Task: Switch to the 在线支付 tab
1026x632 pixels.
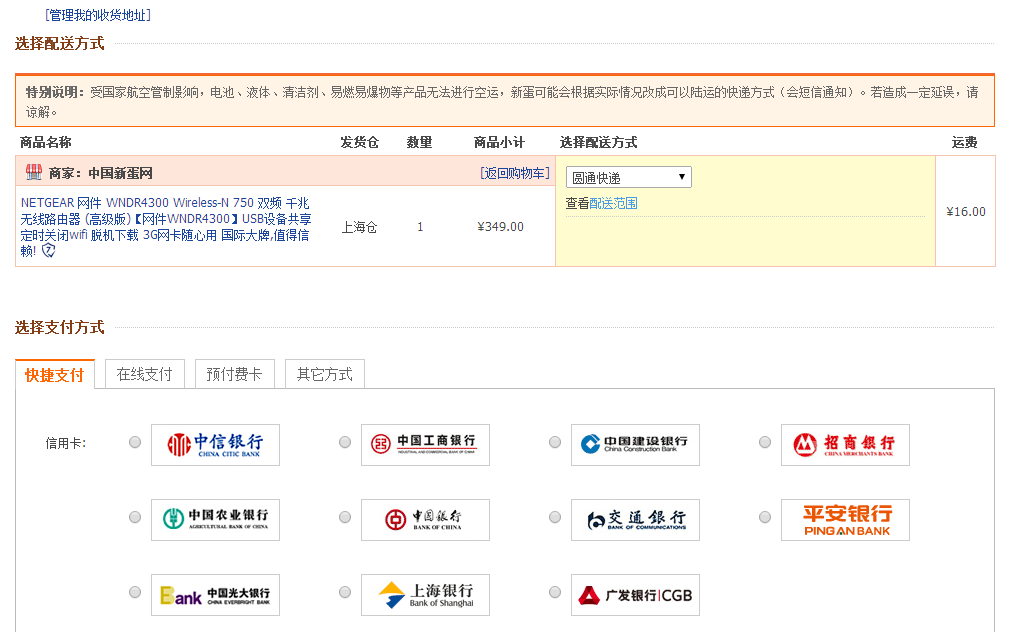Action: pyautogui.click(x=144, y=374)
